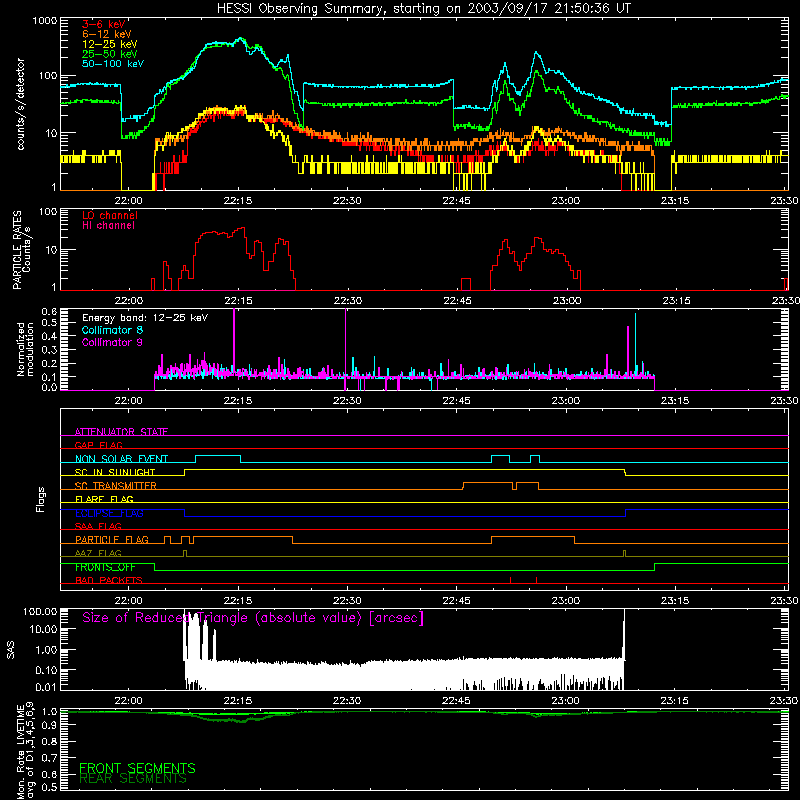Click the GAP FLAG label

click(x=98, y=445)
